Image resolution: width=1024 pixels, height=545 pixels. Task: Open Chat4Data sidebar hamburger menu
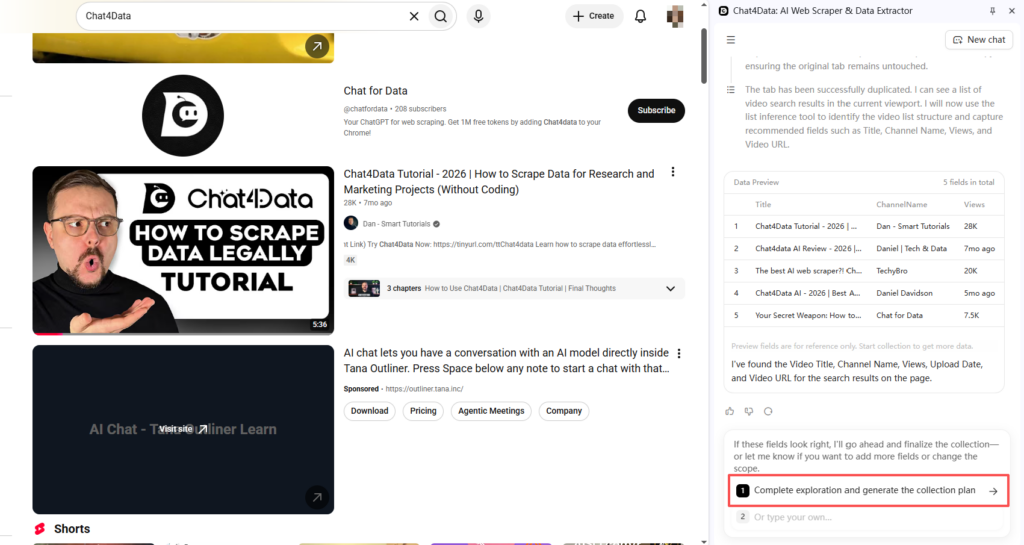[731, 40]
